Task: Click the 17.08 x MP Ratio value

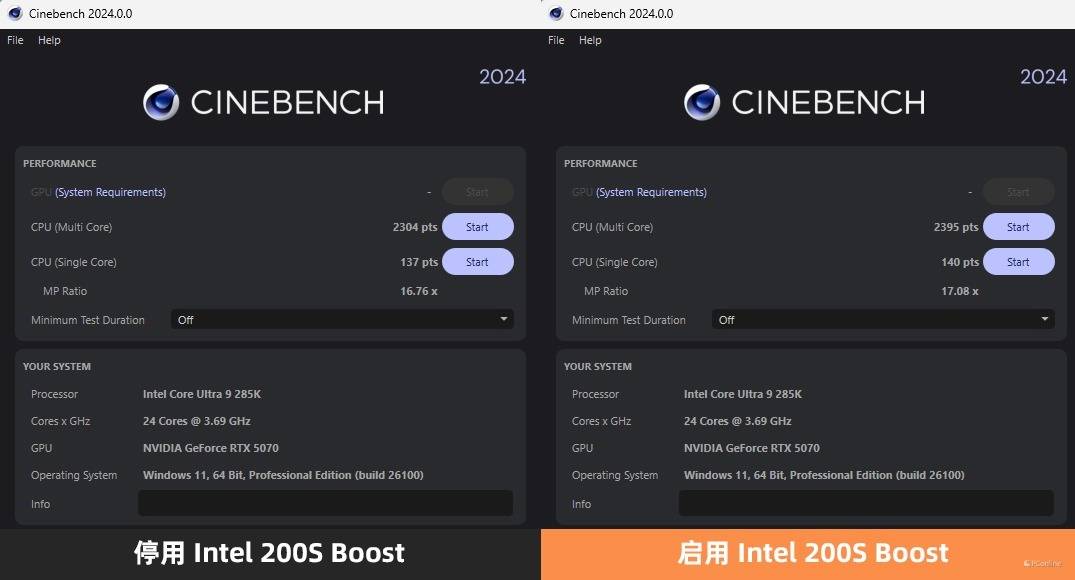Action: coord(960,291)
